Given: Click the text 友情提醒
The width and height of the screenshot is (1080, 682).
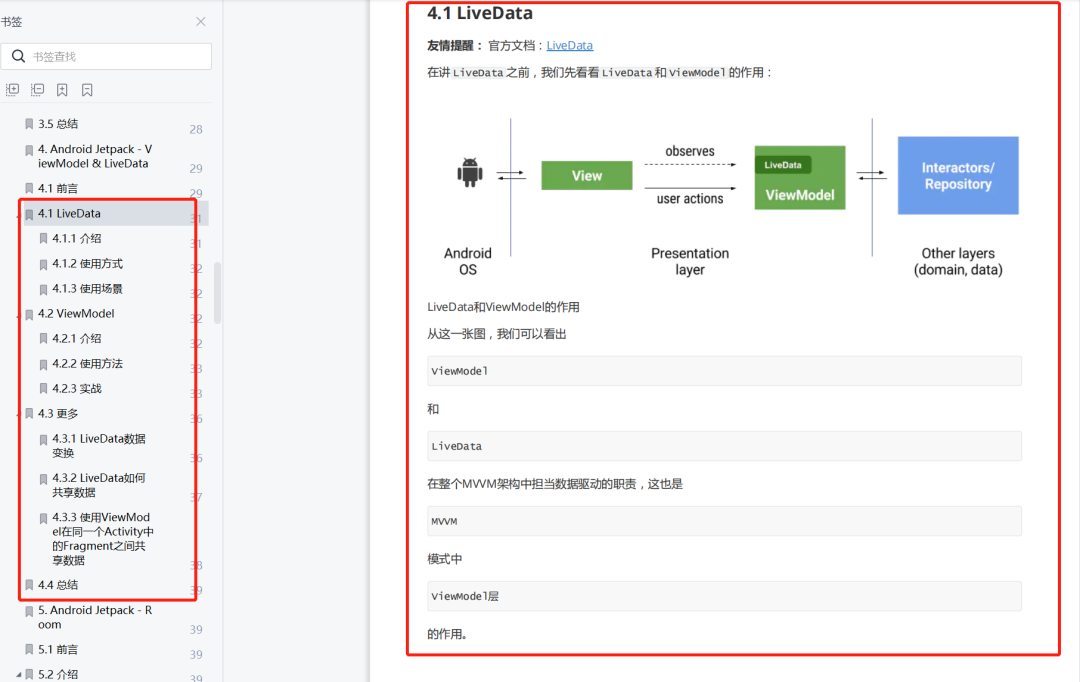Looking at the screenshot, I should (450, 45).
